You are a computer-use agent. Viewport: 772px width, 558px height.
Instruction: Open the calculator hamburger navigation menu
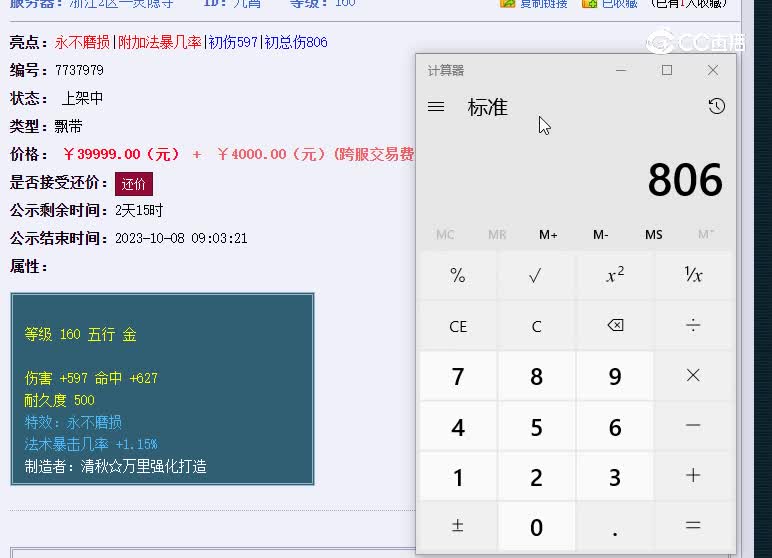tap(436, 106)
